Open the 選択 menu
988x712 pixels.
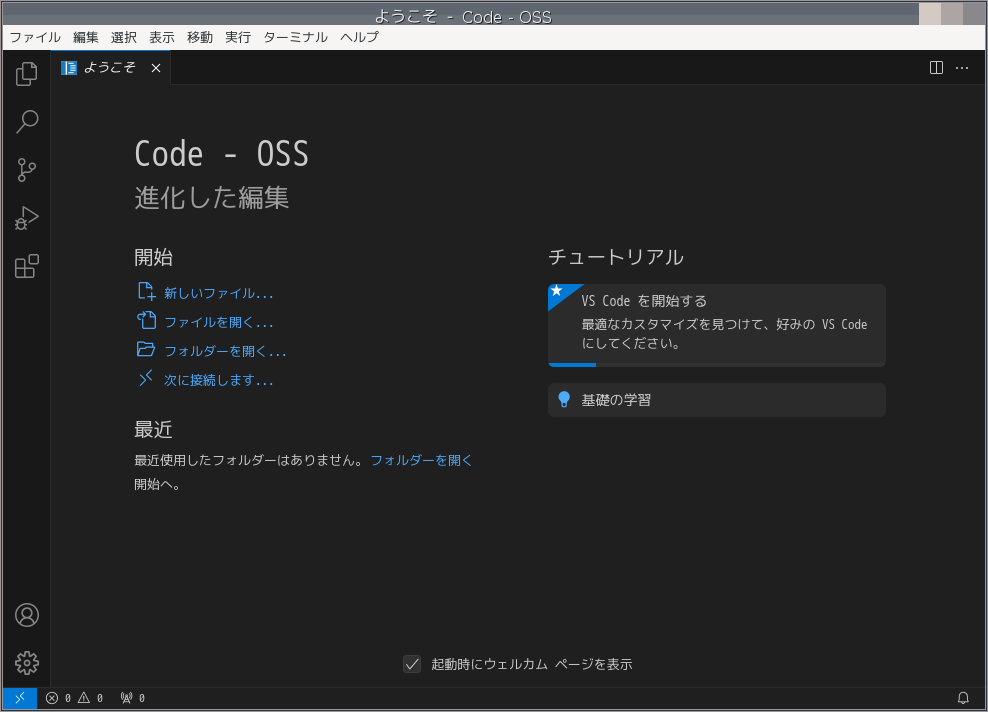[x=124, y=37]
